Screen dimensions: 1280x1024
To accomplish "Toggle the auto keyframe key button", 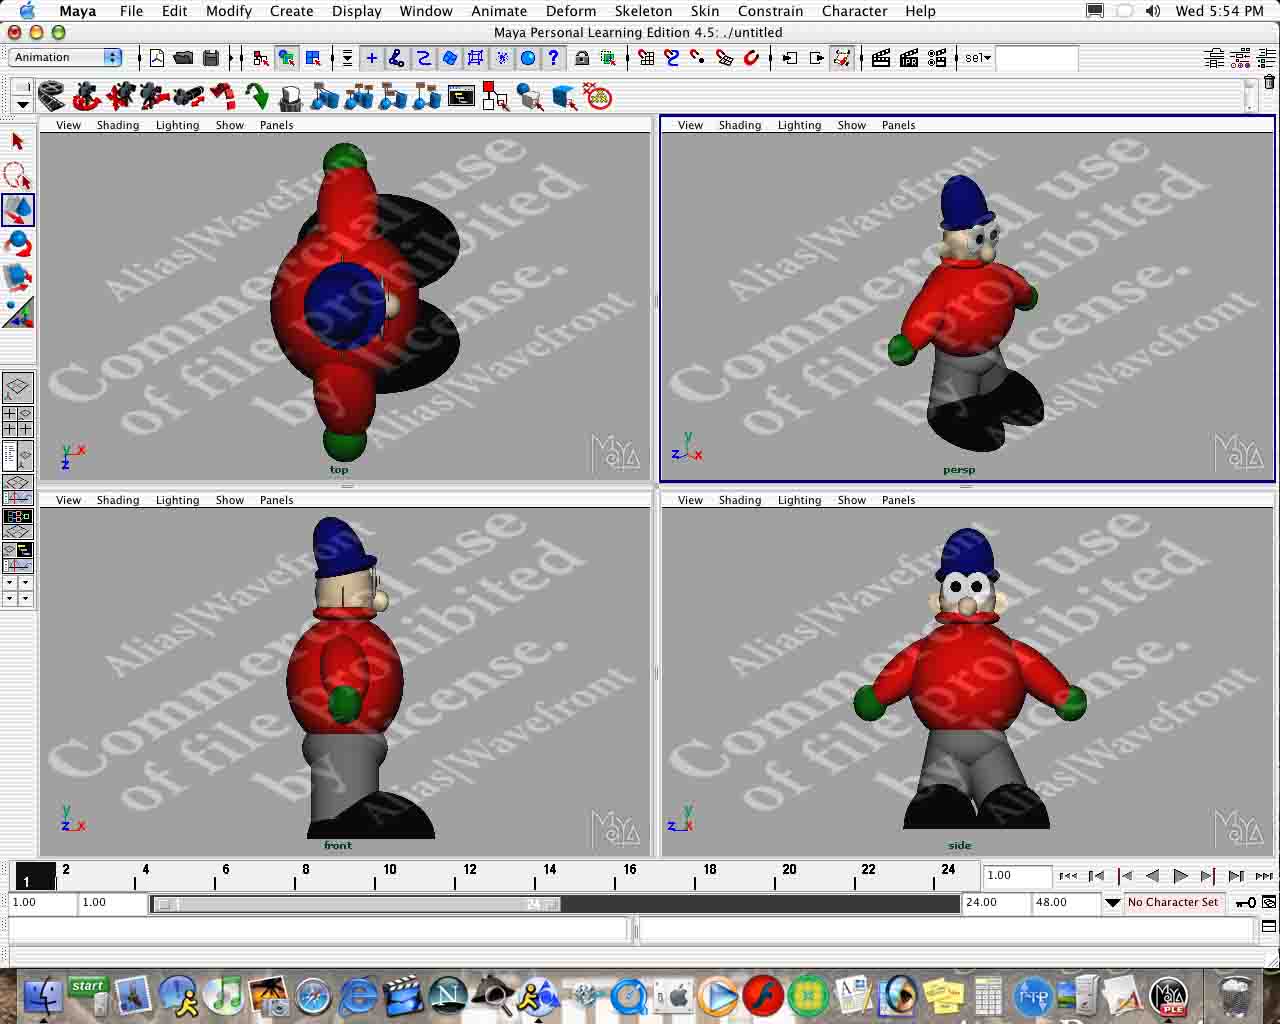I will tap(1245, 902).
